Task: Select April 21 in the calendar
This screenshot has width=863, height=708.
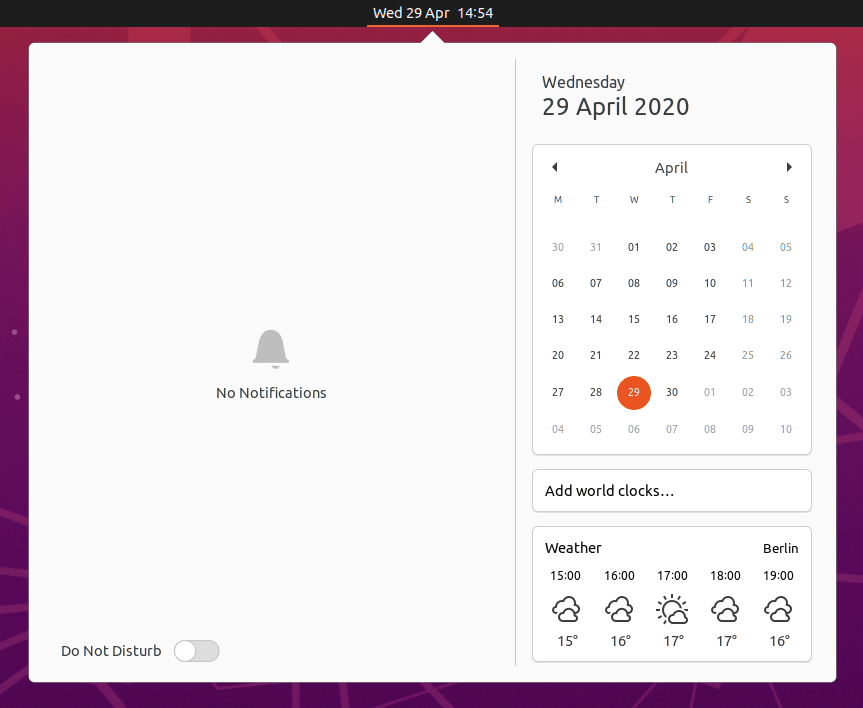Action: [x=596, y=355]
